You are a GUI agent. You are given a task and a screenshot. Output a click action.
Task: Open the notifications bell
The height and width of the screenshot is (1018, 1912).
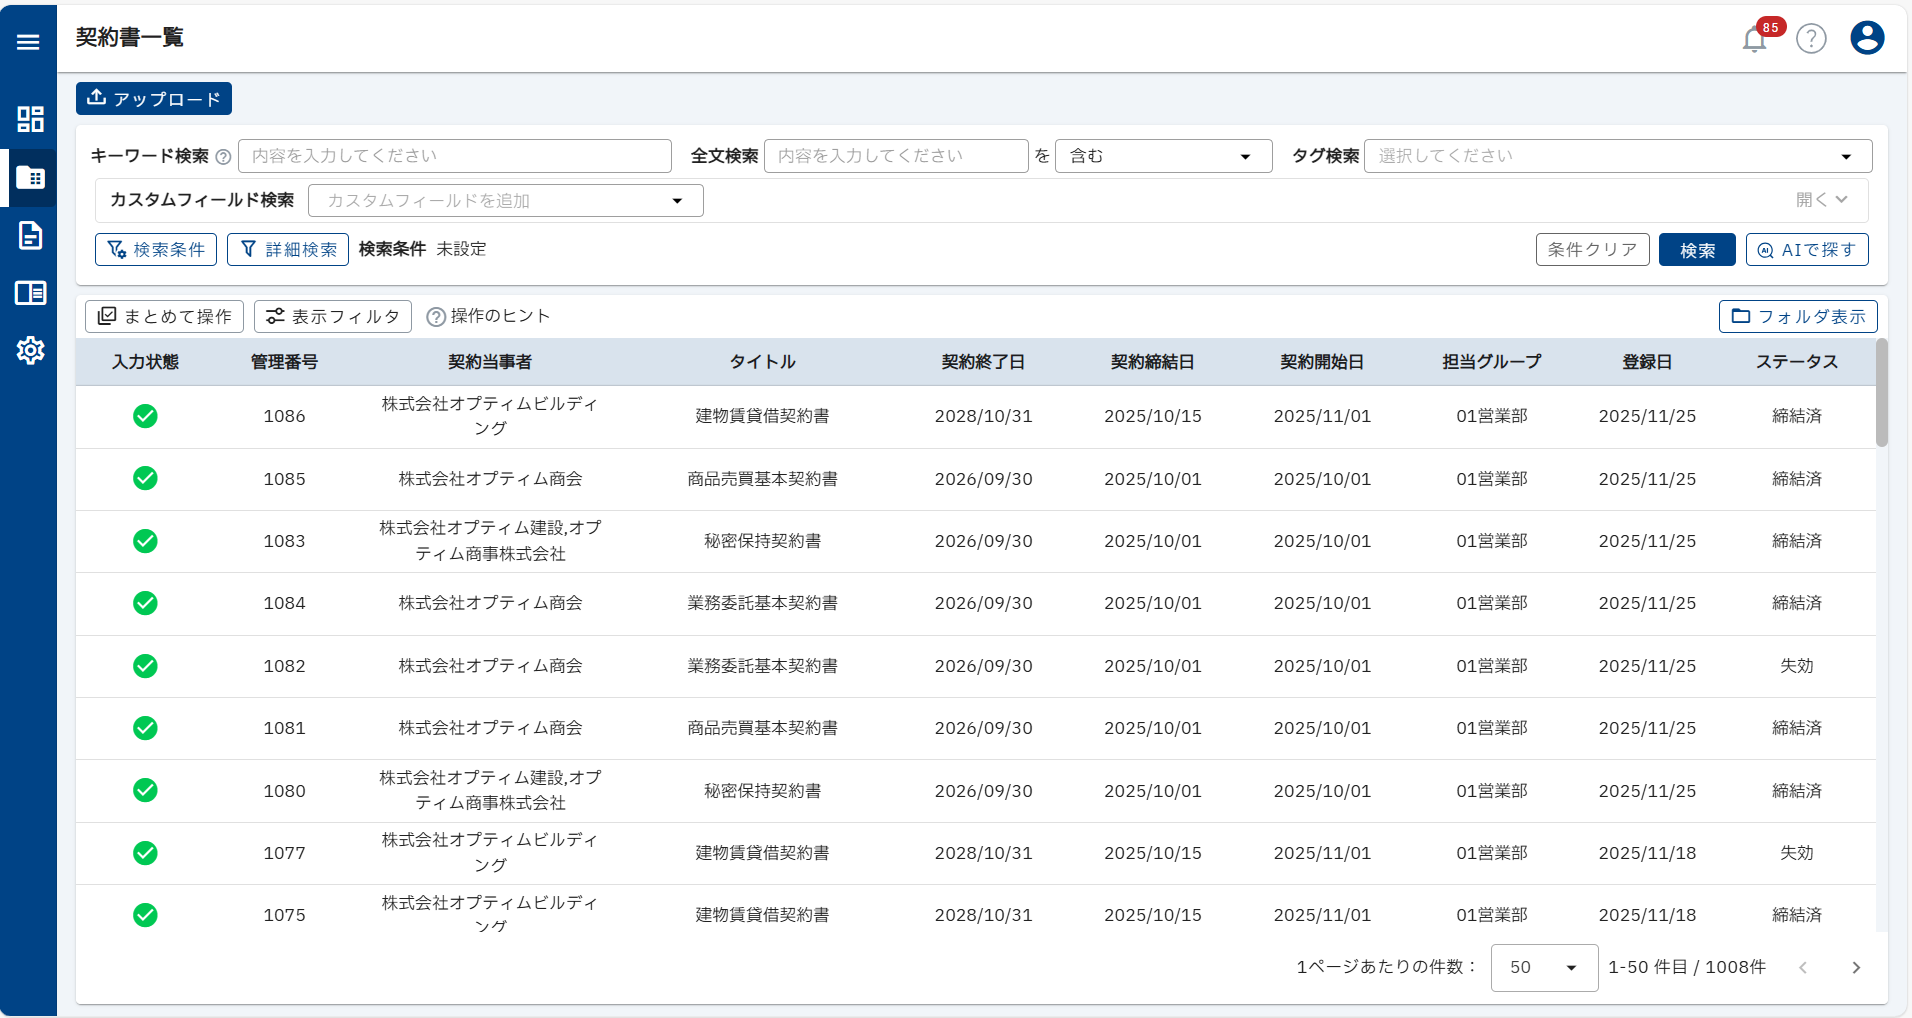coord(1754,39)
